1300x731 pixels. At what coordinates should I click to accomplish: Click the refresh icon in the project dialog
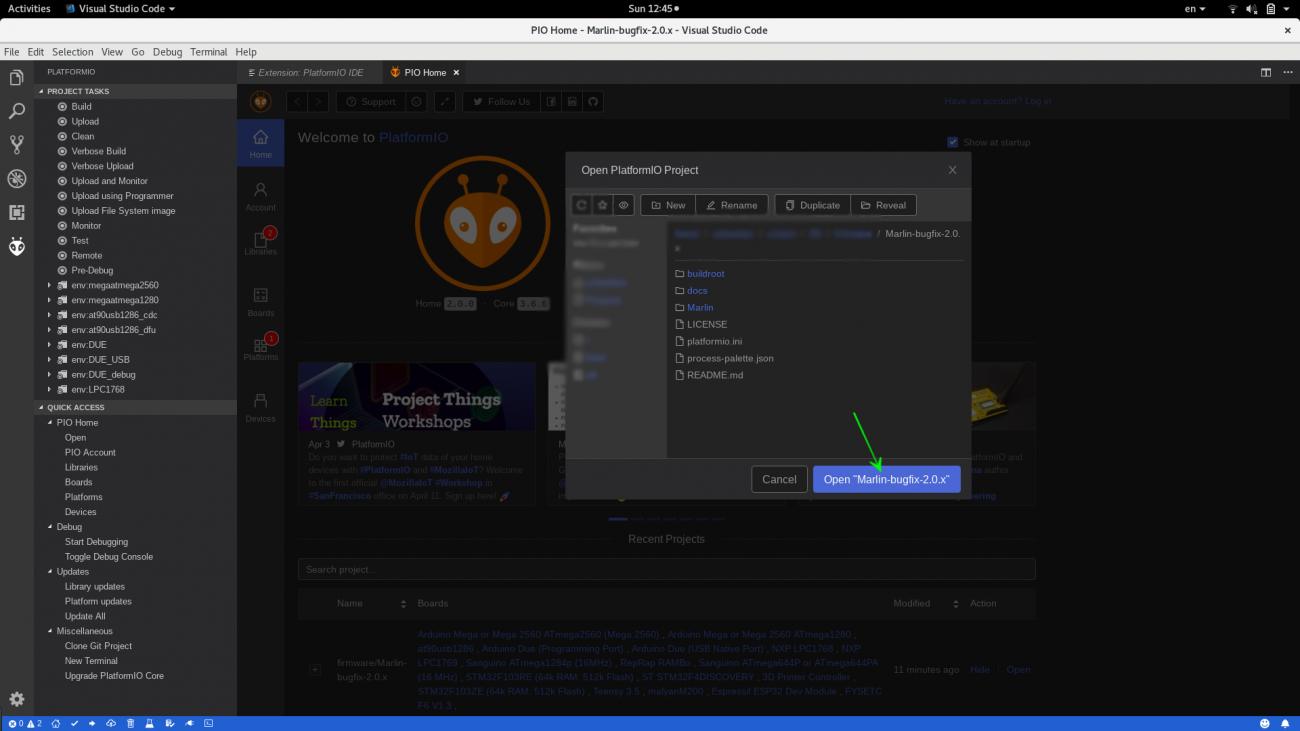coord(581,205)
